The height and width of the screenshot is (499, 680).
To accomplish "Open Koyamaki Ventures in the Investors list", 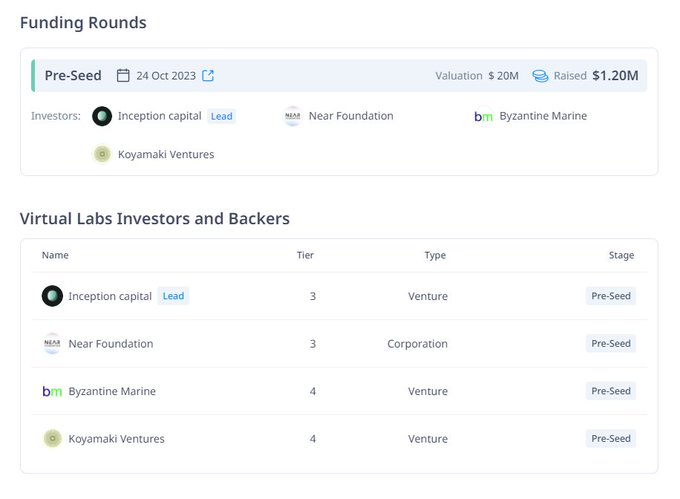I will pos(166,154).
